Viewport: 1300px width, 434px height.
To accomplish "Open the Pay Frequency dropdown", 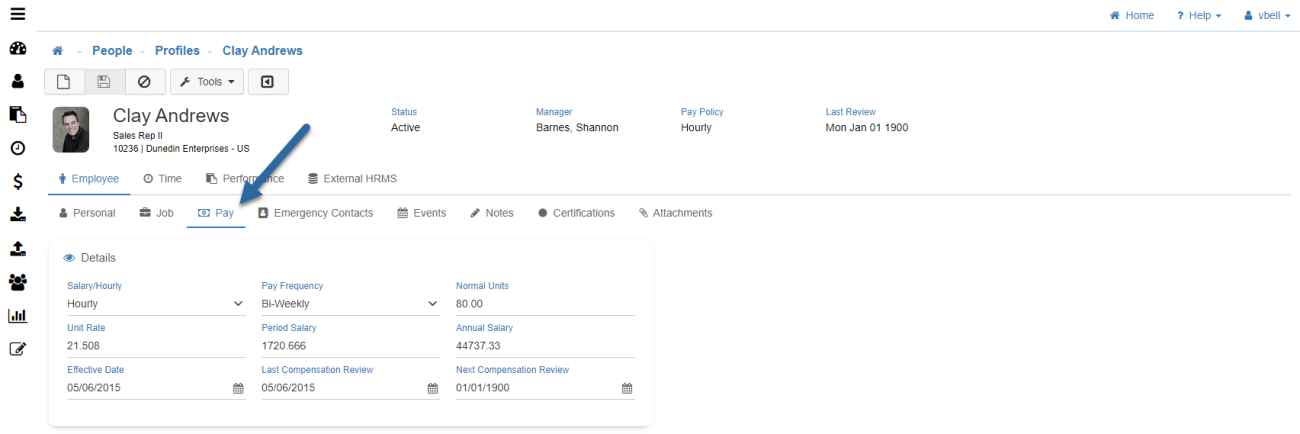I will pyautogui.click(x=433, y=304).
